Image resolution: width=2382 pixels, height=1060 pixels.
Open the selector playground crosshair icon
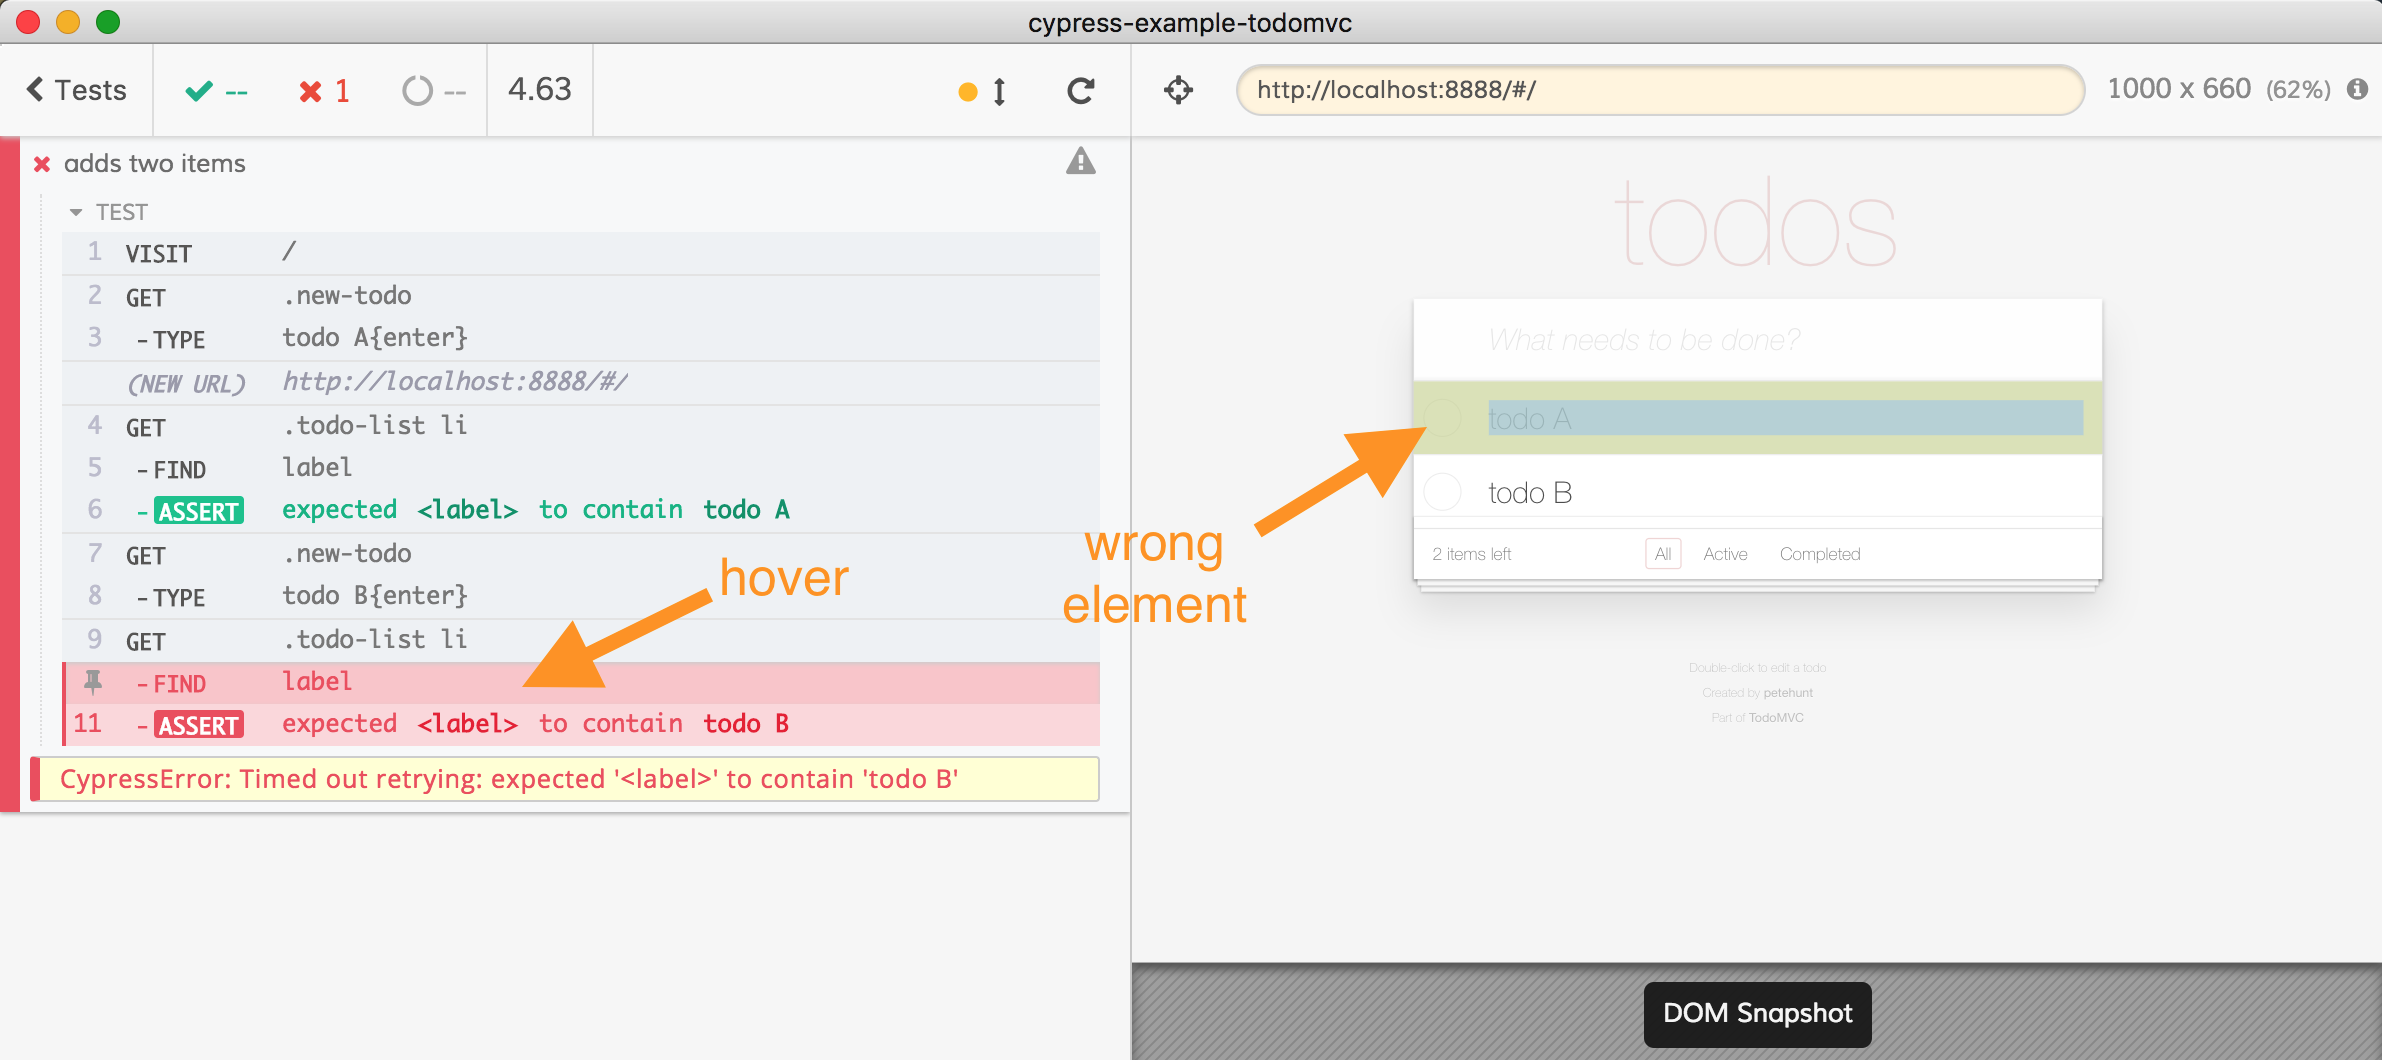(1178, 90)
